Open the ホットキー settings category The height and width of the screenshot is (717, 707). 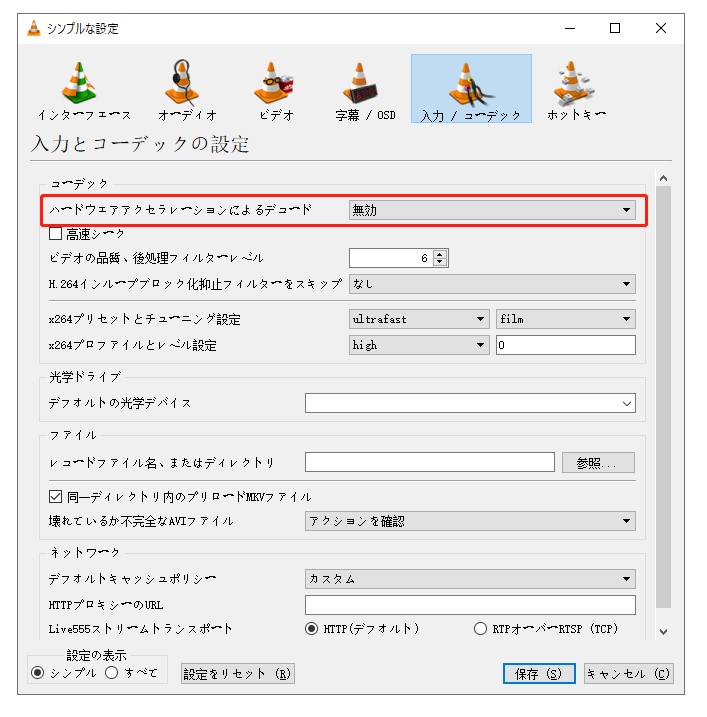click(x=576, y=90)
